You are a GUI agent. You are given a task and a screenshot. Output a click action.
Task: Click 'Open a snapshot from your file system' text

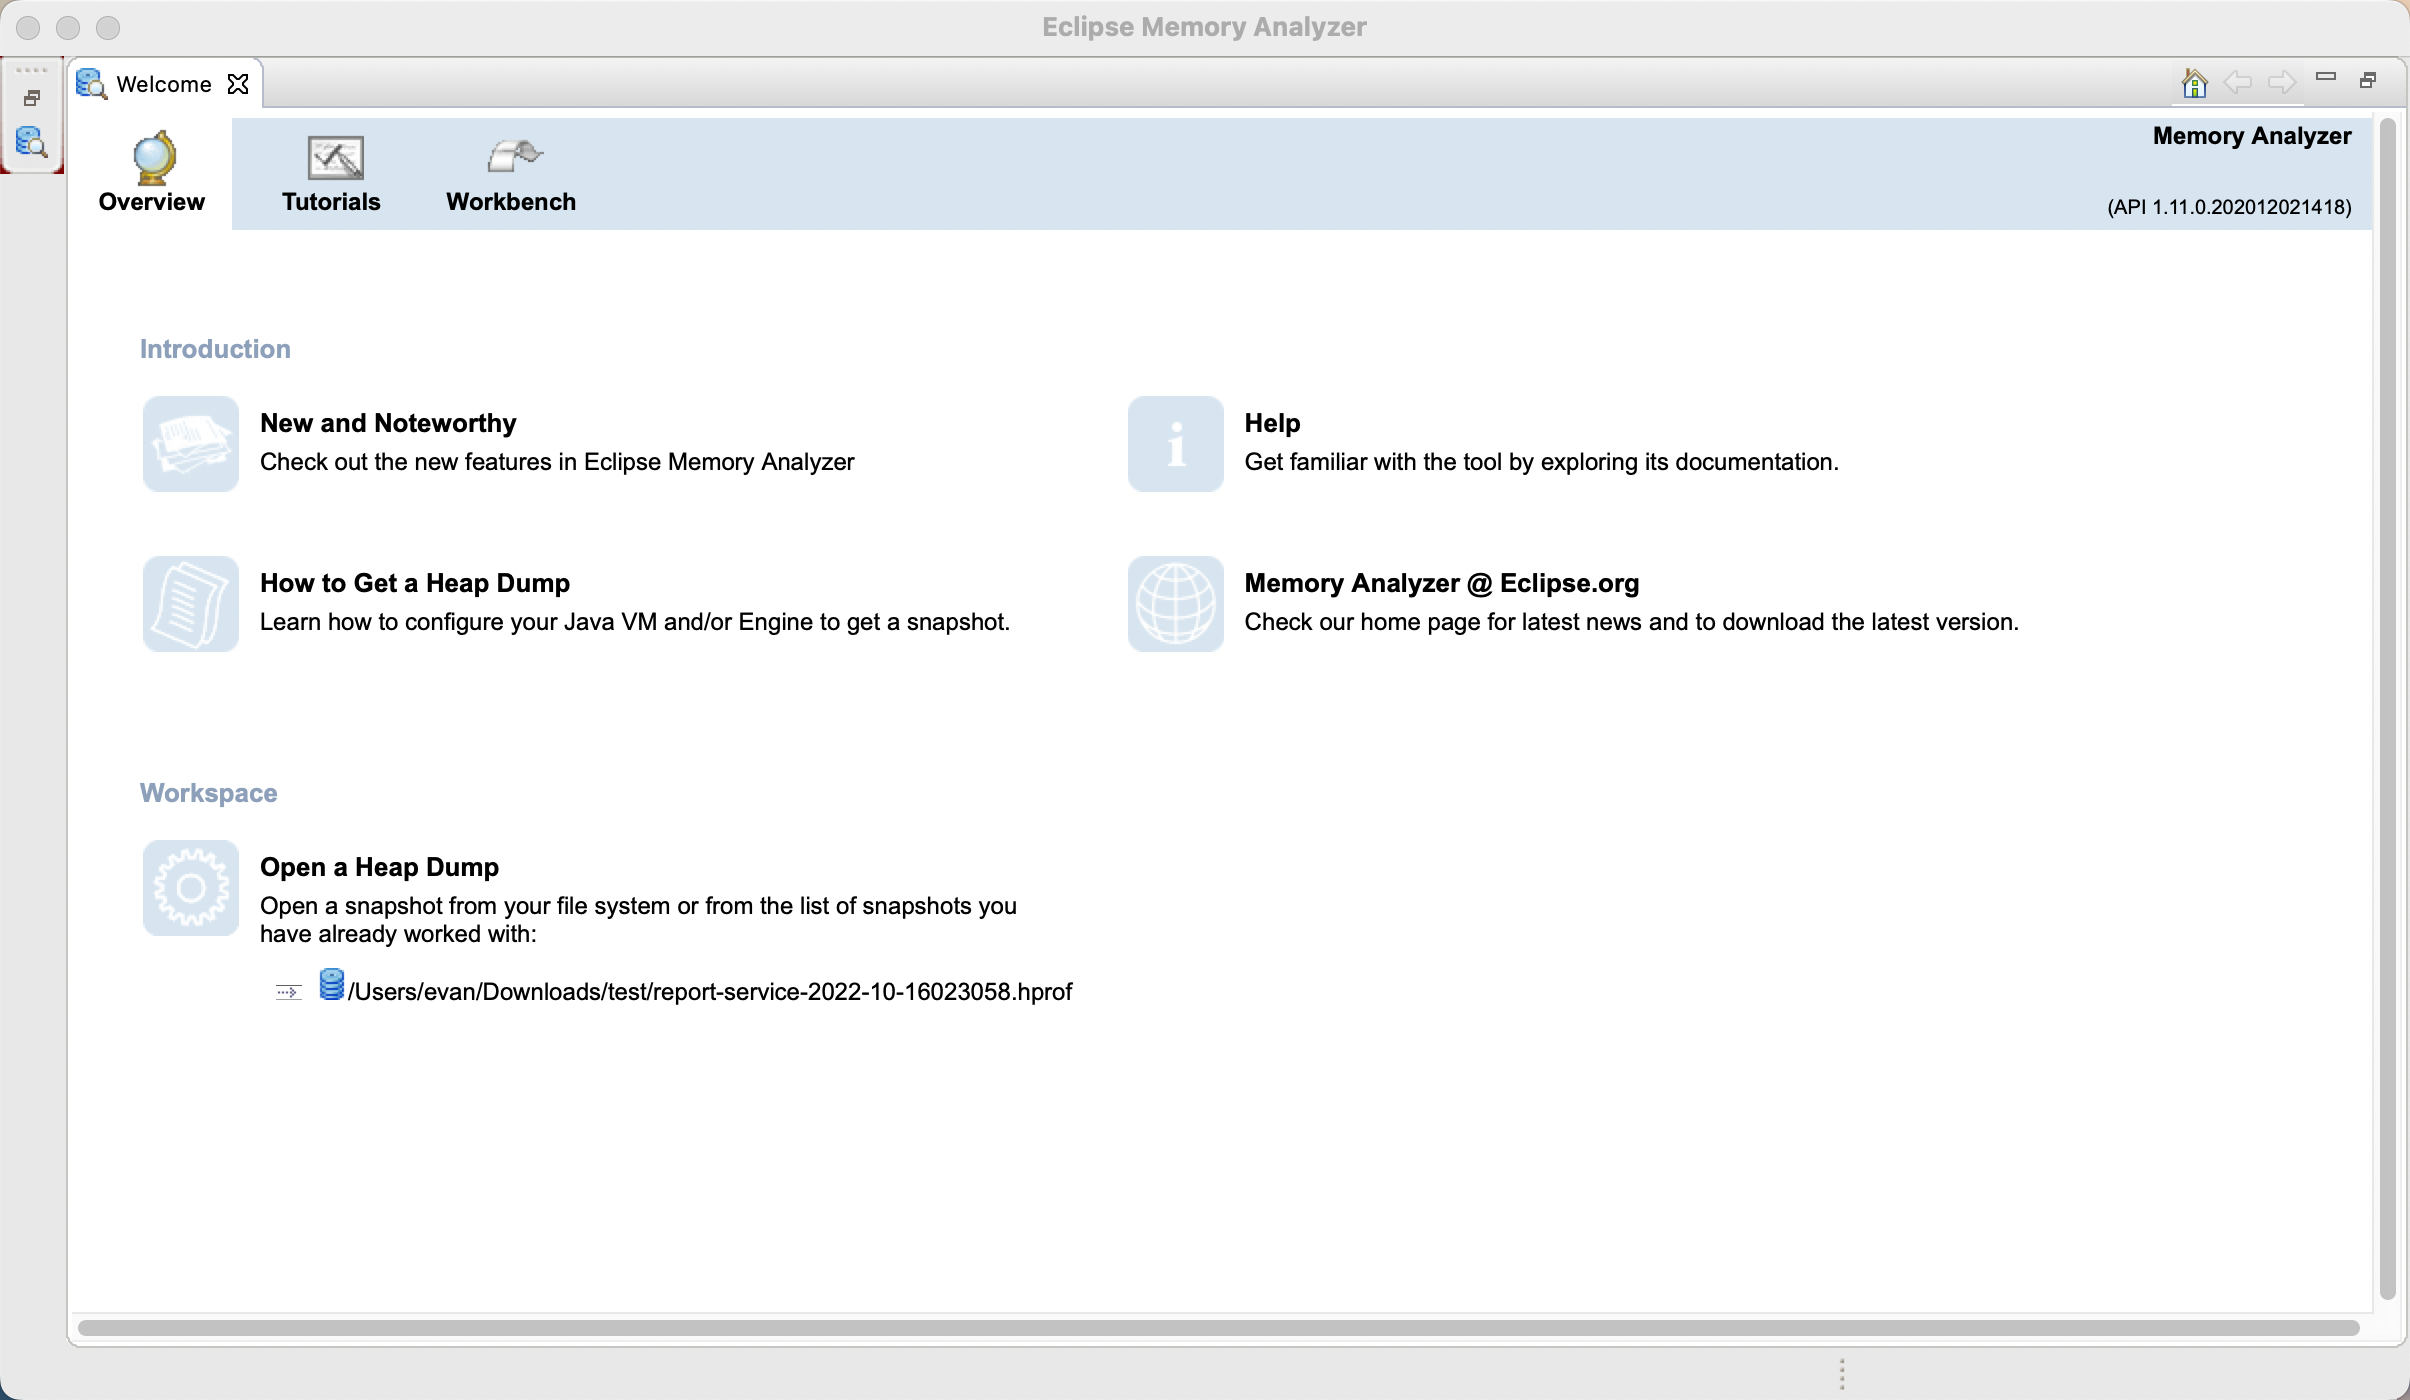638,920
